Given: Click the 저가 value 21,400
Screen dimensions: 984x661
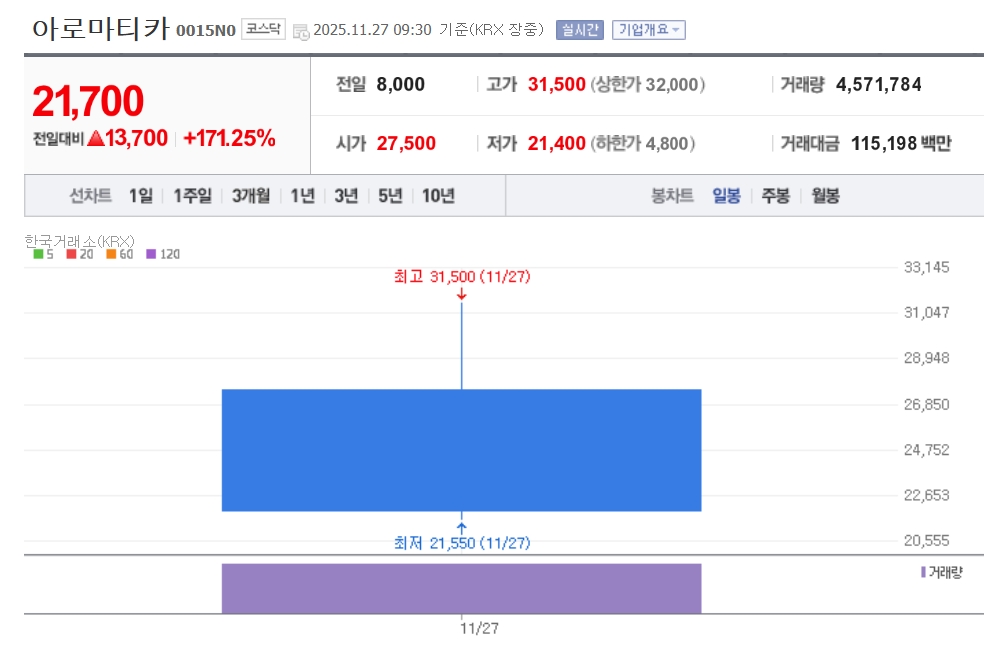Looking at the screenshot, I should [557, 143].
